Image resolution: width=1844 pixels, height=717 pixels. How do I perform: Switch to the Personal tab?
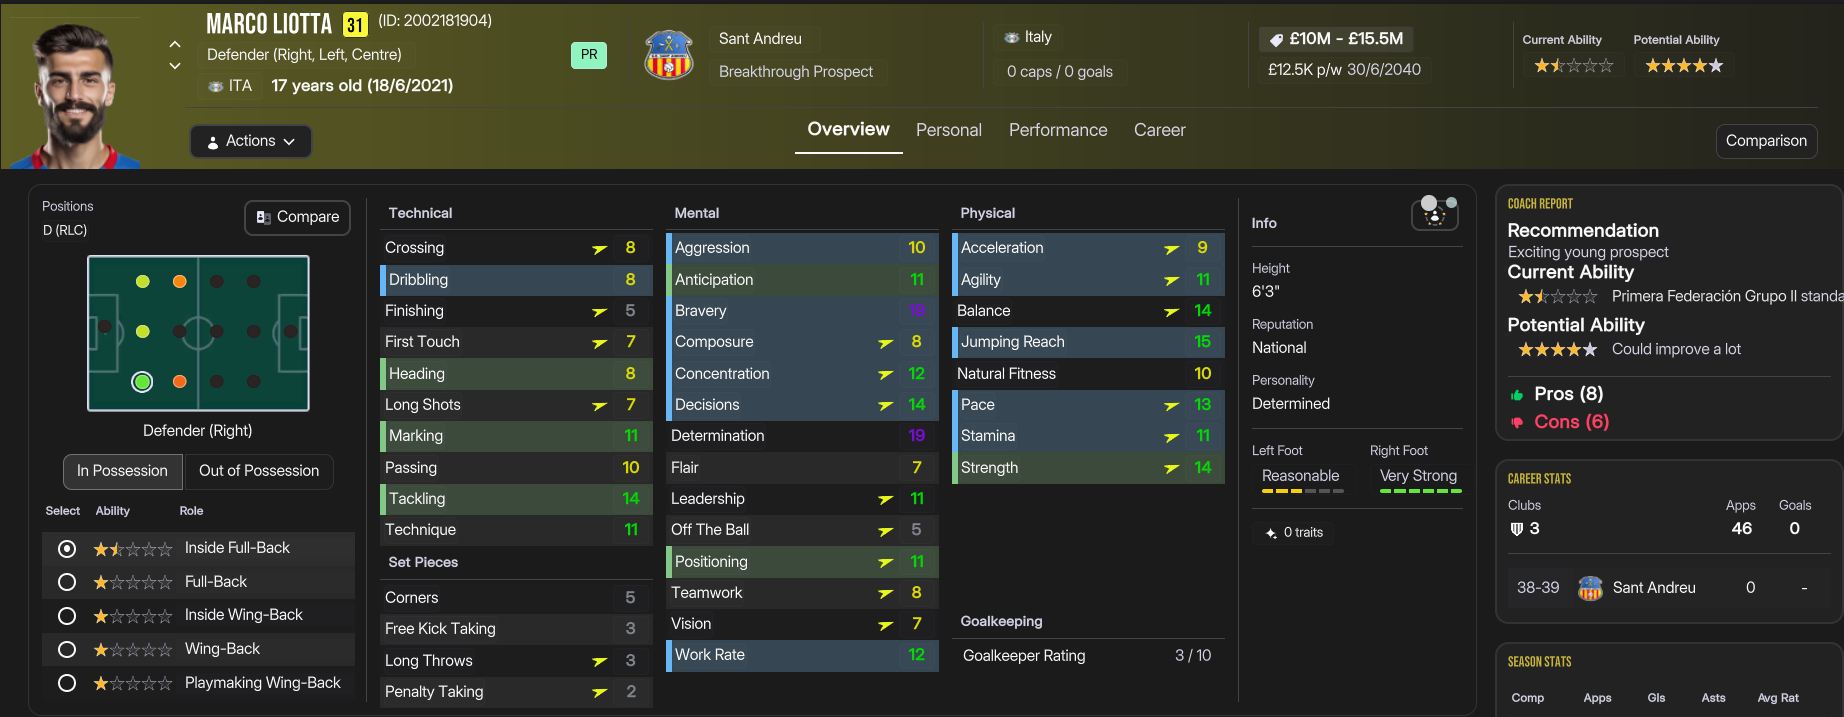[948, 130]
